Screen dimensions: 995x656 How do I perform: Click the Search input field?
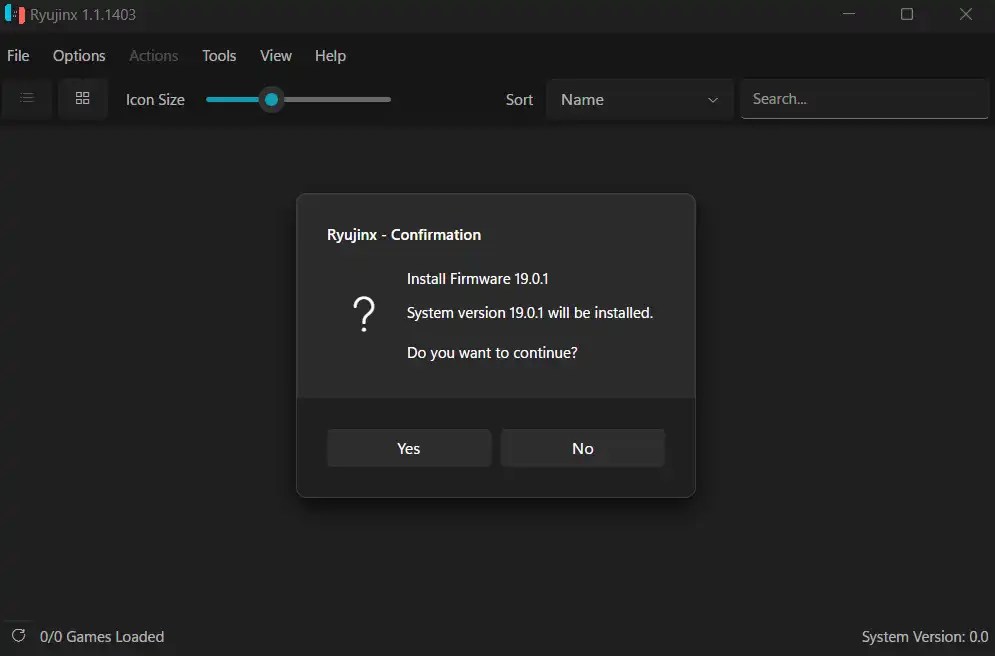(864, 98)
